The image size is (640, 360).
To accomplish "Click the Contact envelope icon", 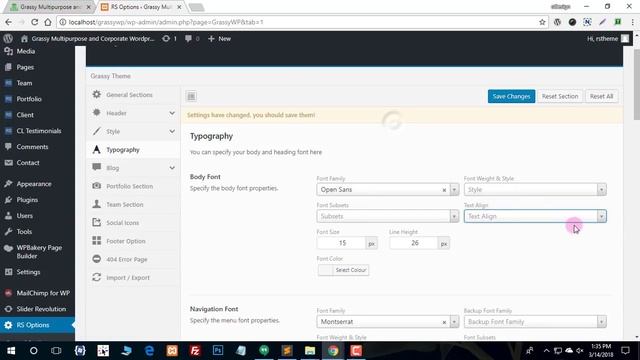I will point(8,162).
